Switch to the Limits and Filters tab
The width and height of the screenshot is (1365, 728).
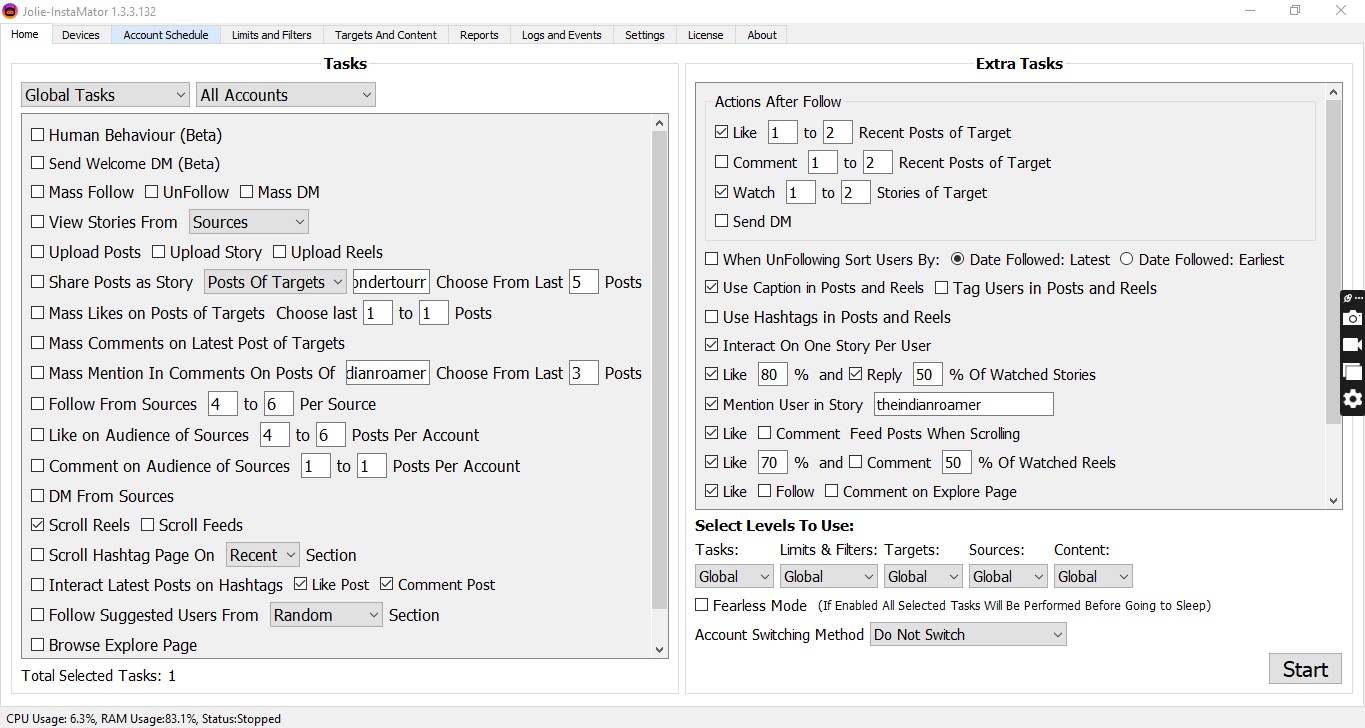coord(271,35)
